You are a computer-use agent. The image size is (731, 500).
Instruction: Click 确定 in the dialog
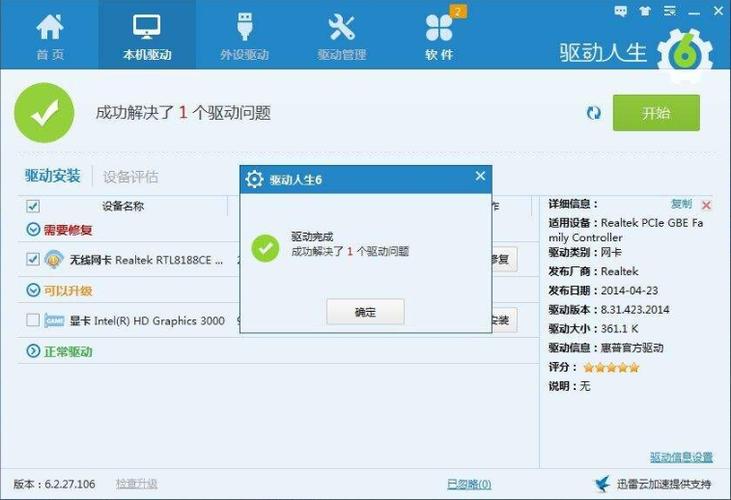pos(365,312)
